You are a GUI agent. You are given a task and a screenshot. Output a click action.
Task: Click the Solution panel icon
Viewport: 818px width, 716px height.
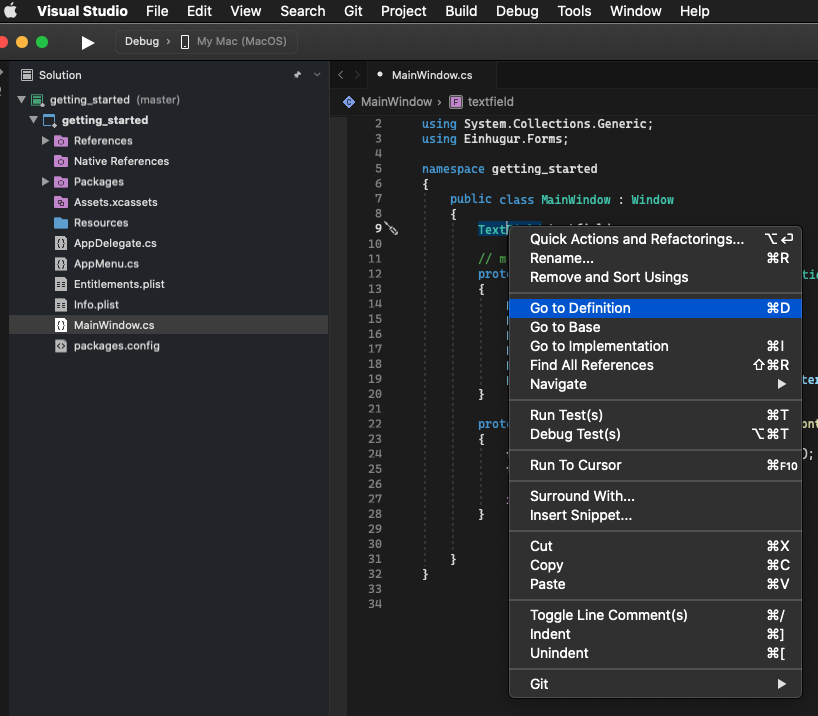pyautogui.click(x=27, y=75)
